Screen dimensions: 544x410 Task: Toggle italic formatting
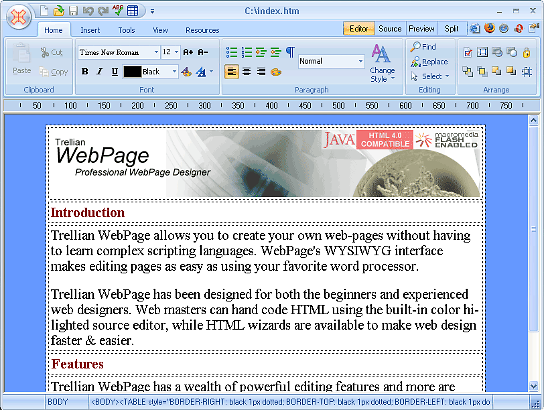(x=100, y=71)
